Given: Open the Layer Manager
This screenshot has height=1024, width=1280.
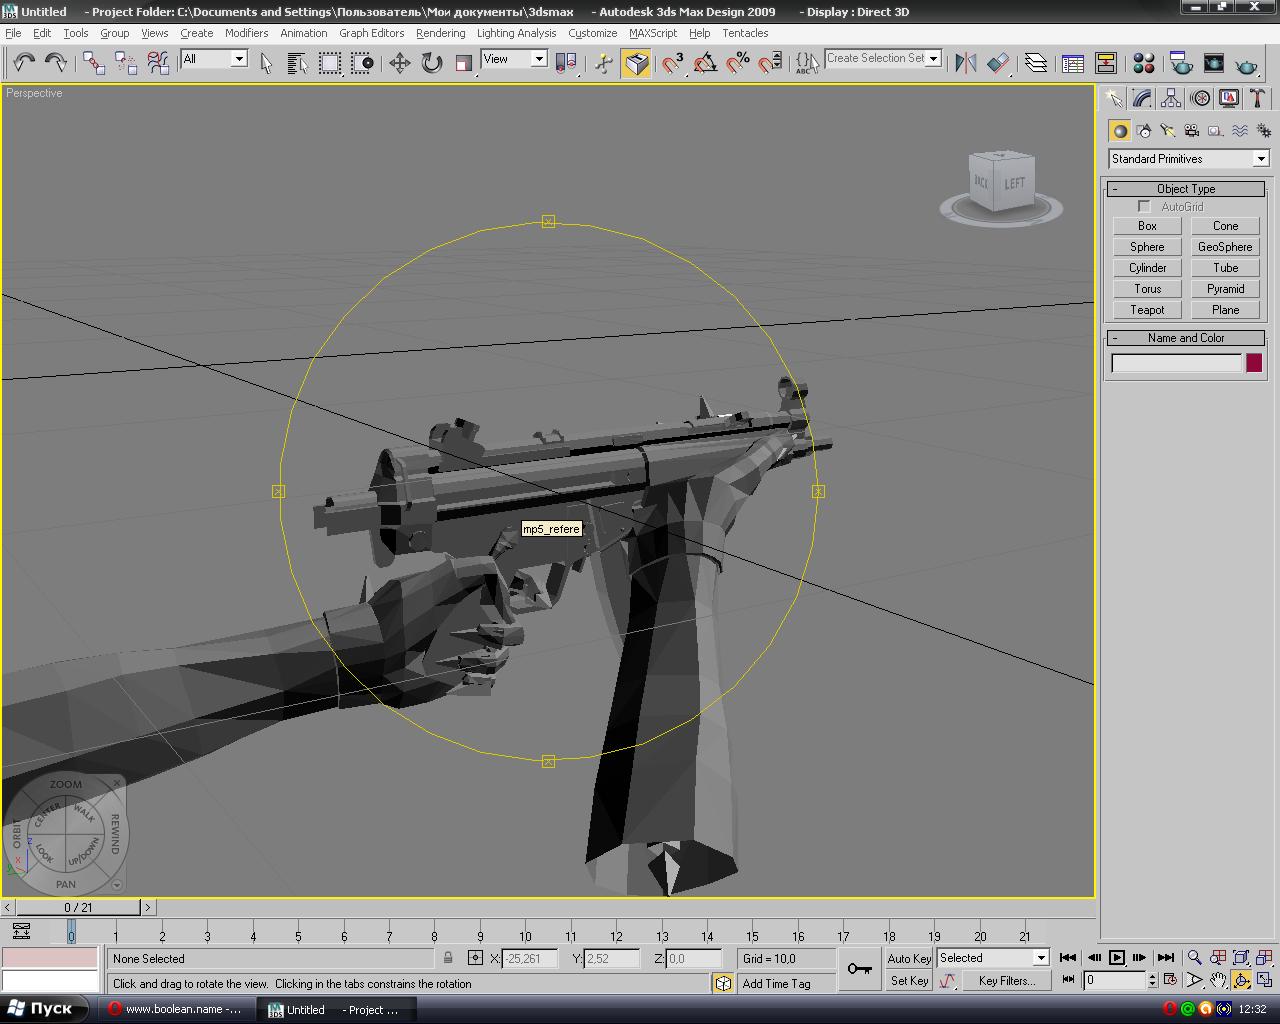Looking at the screenshot, I should (x=1036, y=63).
